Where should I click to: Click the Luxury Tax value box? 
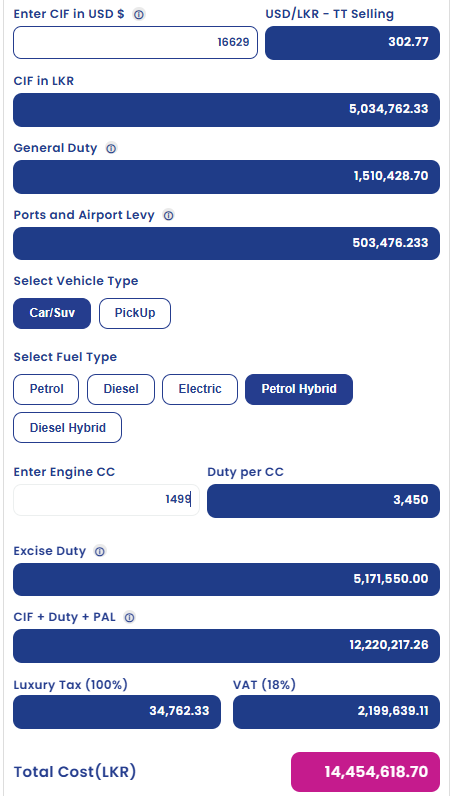coord(117,712)
